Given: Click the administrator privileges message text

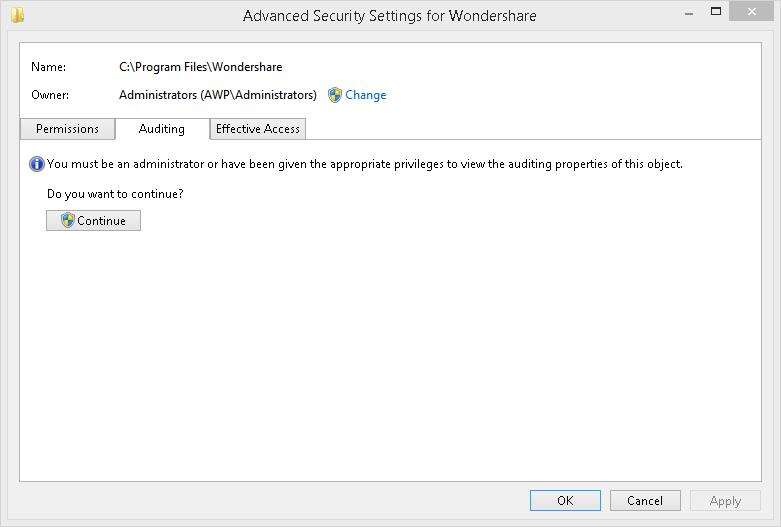Looking at the screenshot, I should coord(365,164).
